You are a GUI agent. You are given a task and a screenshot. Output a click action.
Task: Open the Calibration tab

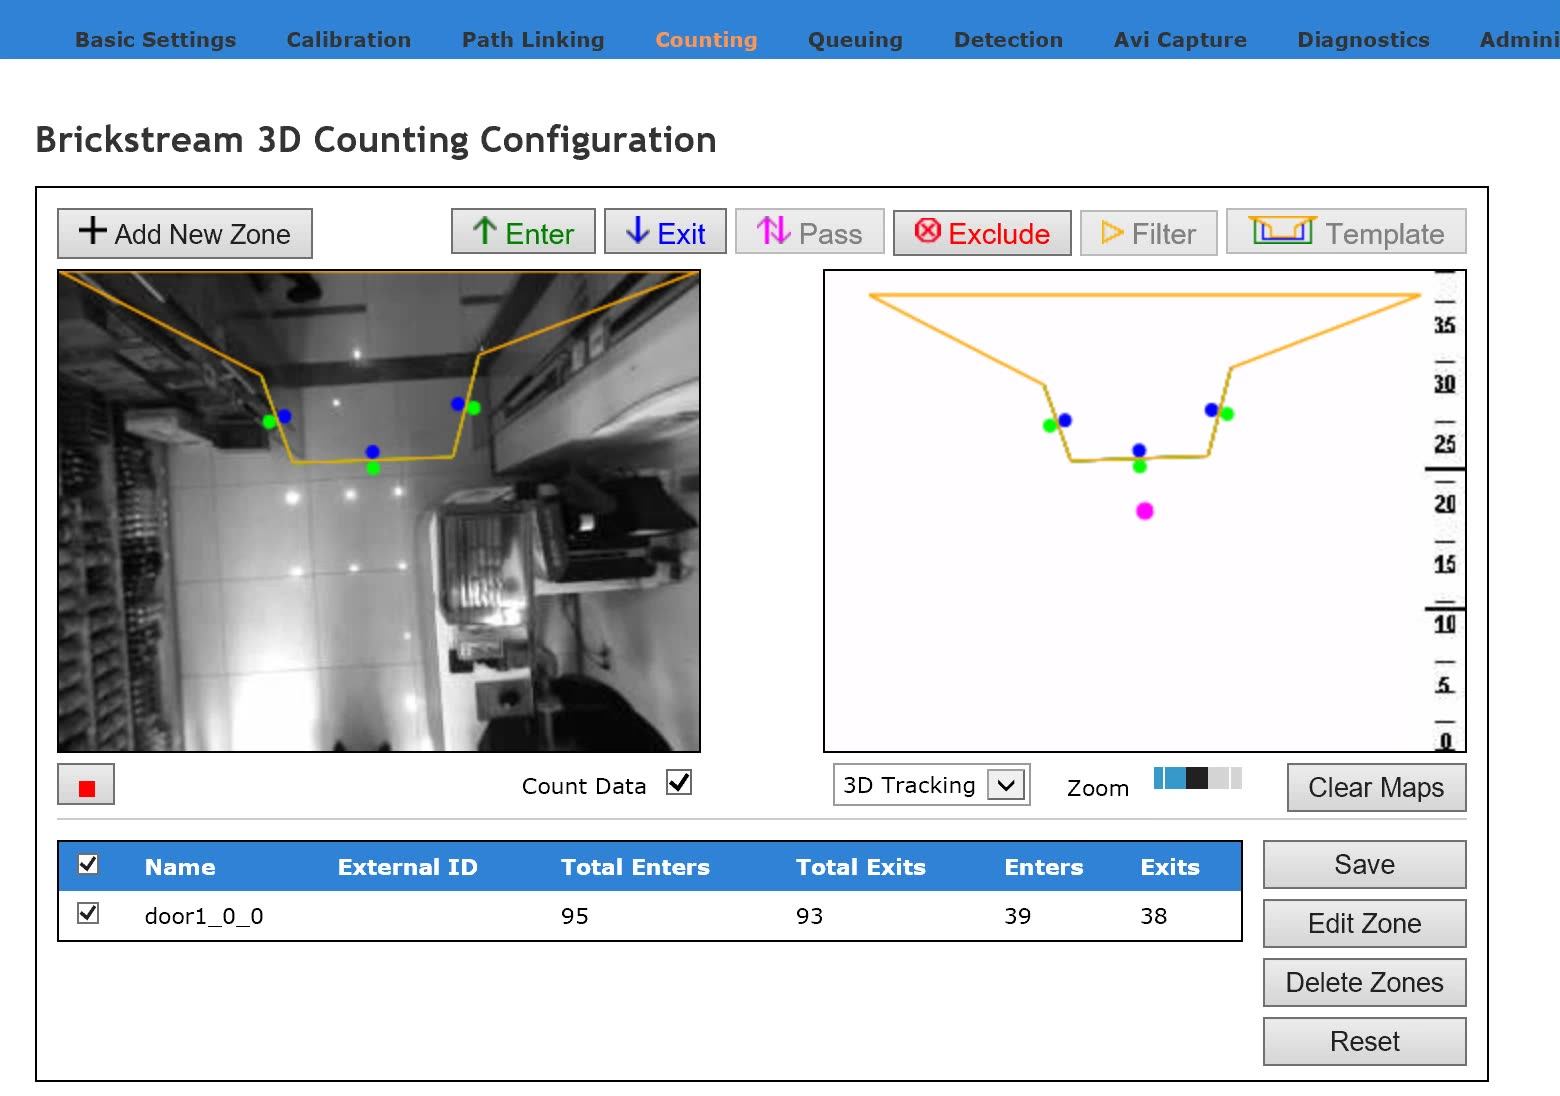click(x=348, y=39)
